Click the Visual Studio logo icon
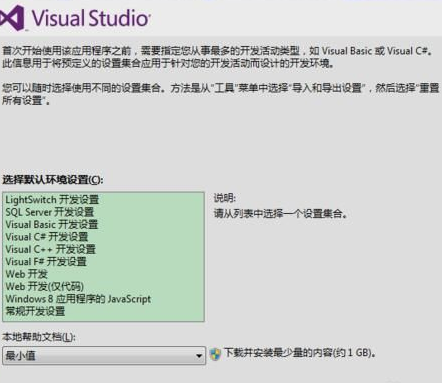 point(13,18)
